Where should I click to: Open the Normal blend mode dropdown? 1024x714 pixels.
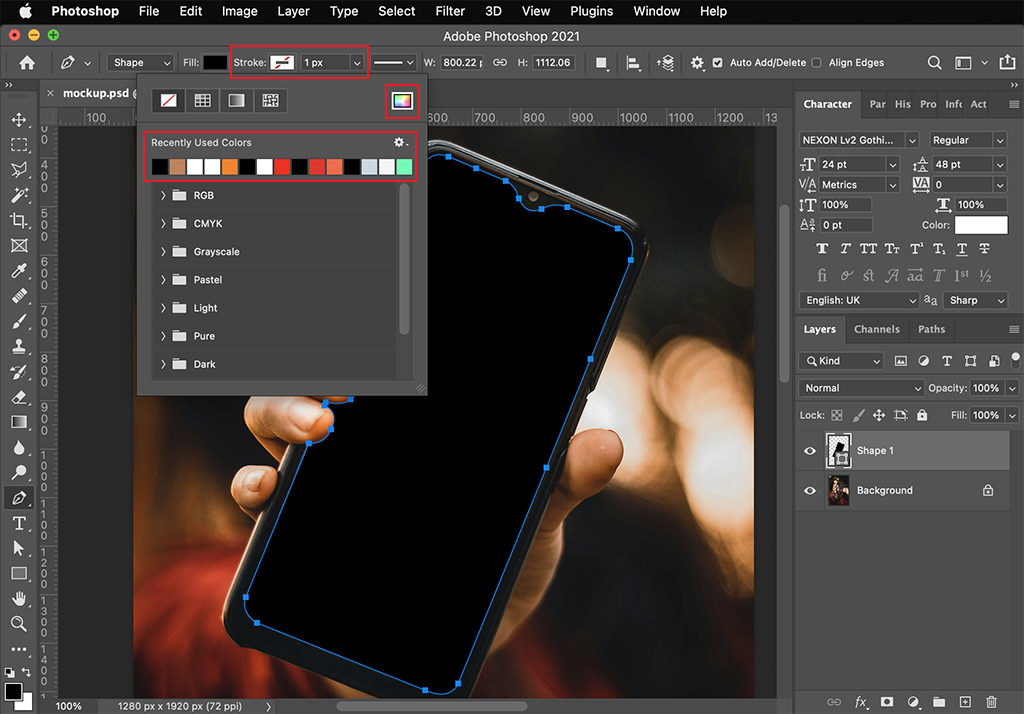point(861,388)
